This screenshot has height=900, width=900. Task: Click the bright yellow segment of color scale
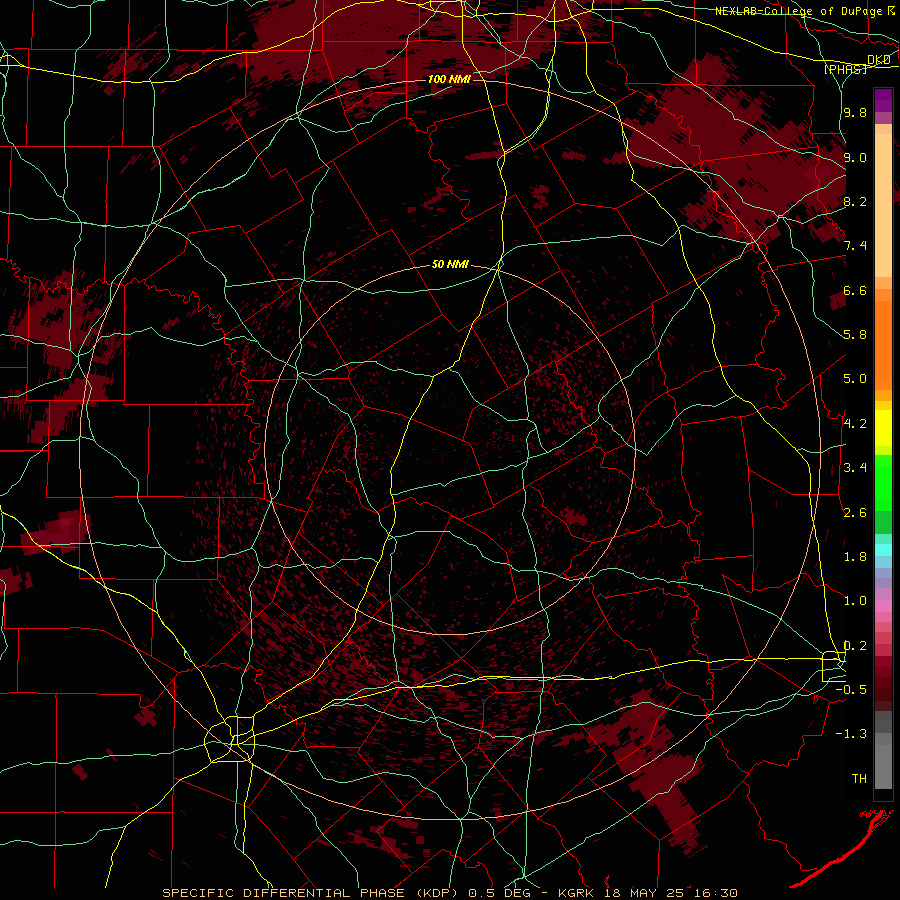point(883,428)
